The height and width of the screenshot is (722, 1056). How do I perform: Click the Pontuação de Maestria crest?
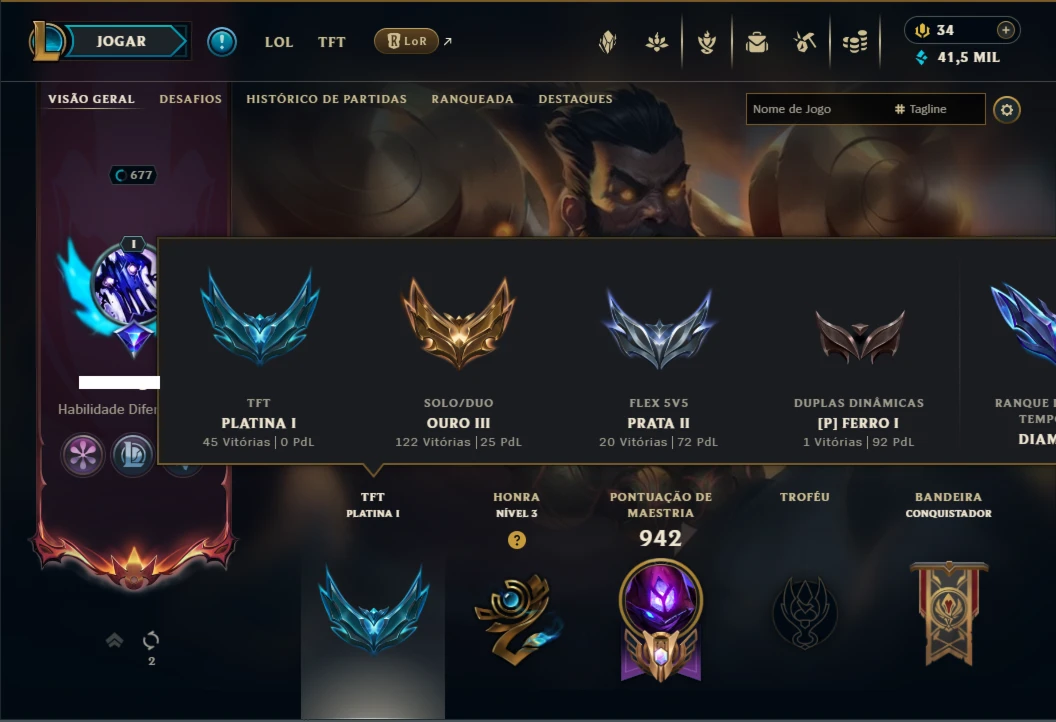[x=661, y=620]
